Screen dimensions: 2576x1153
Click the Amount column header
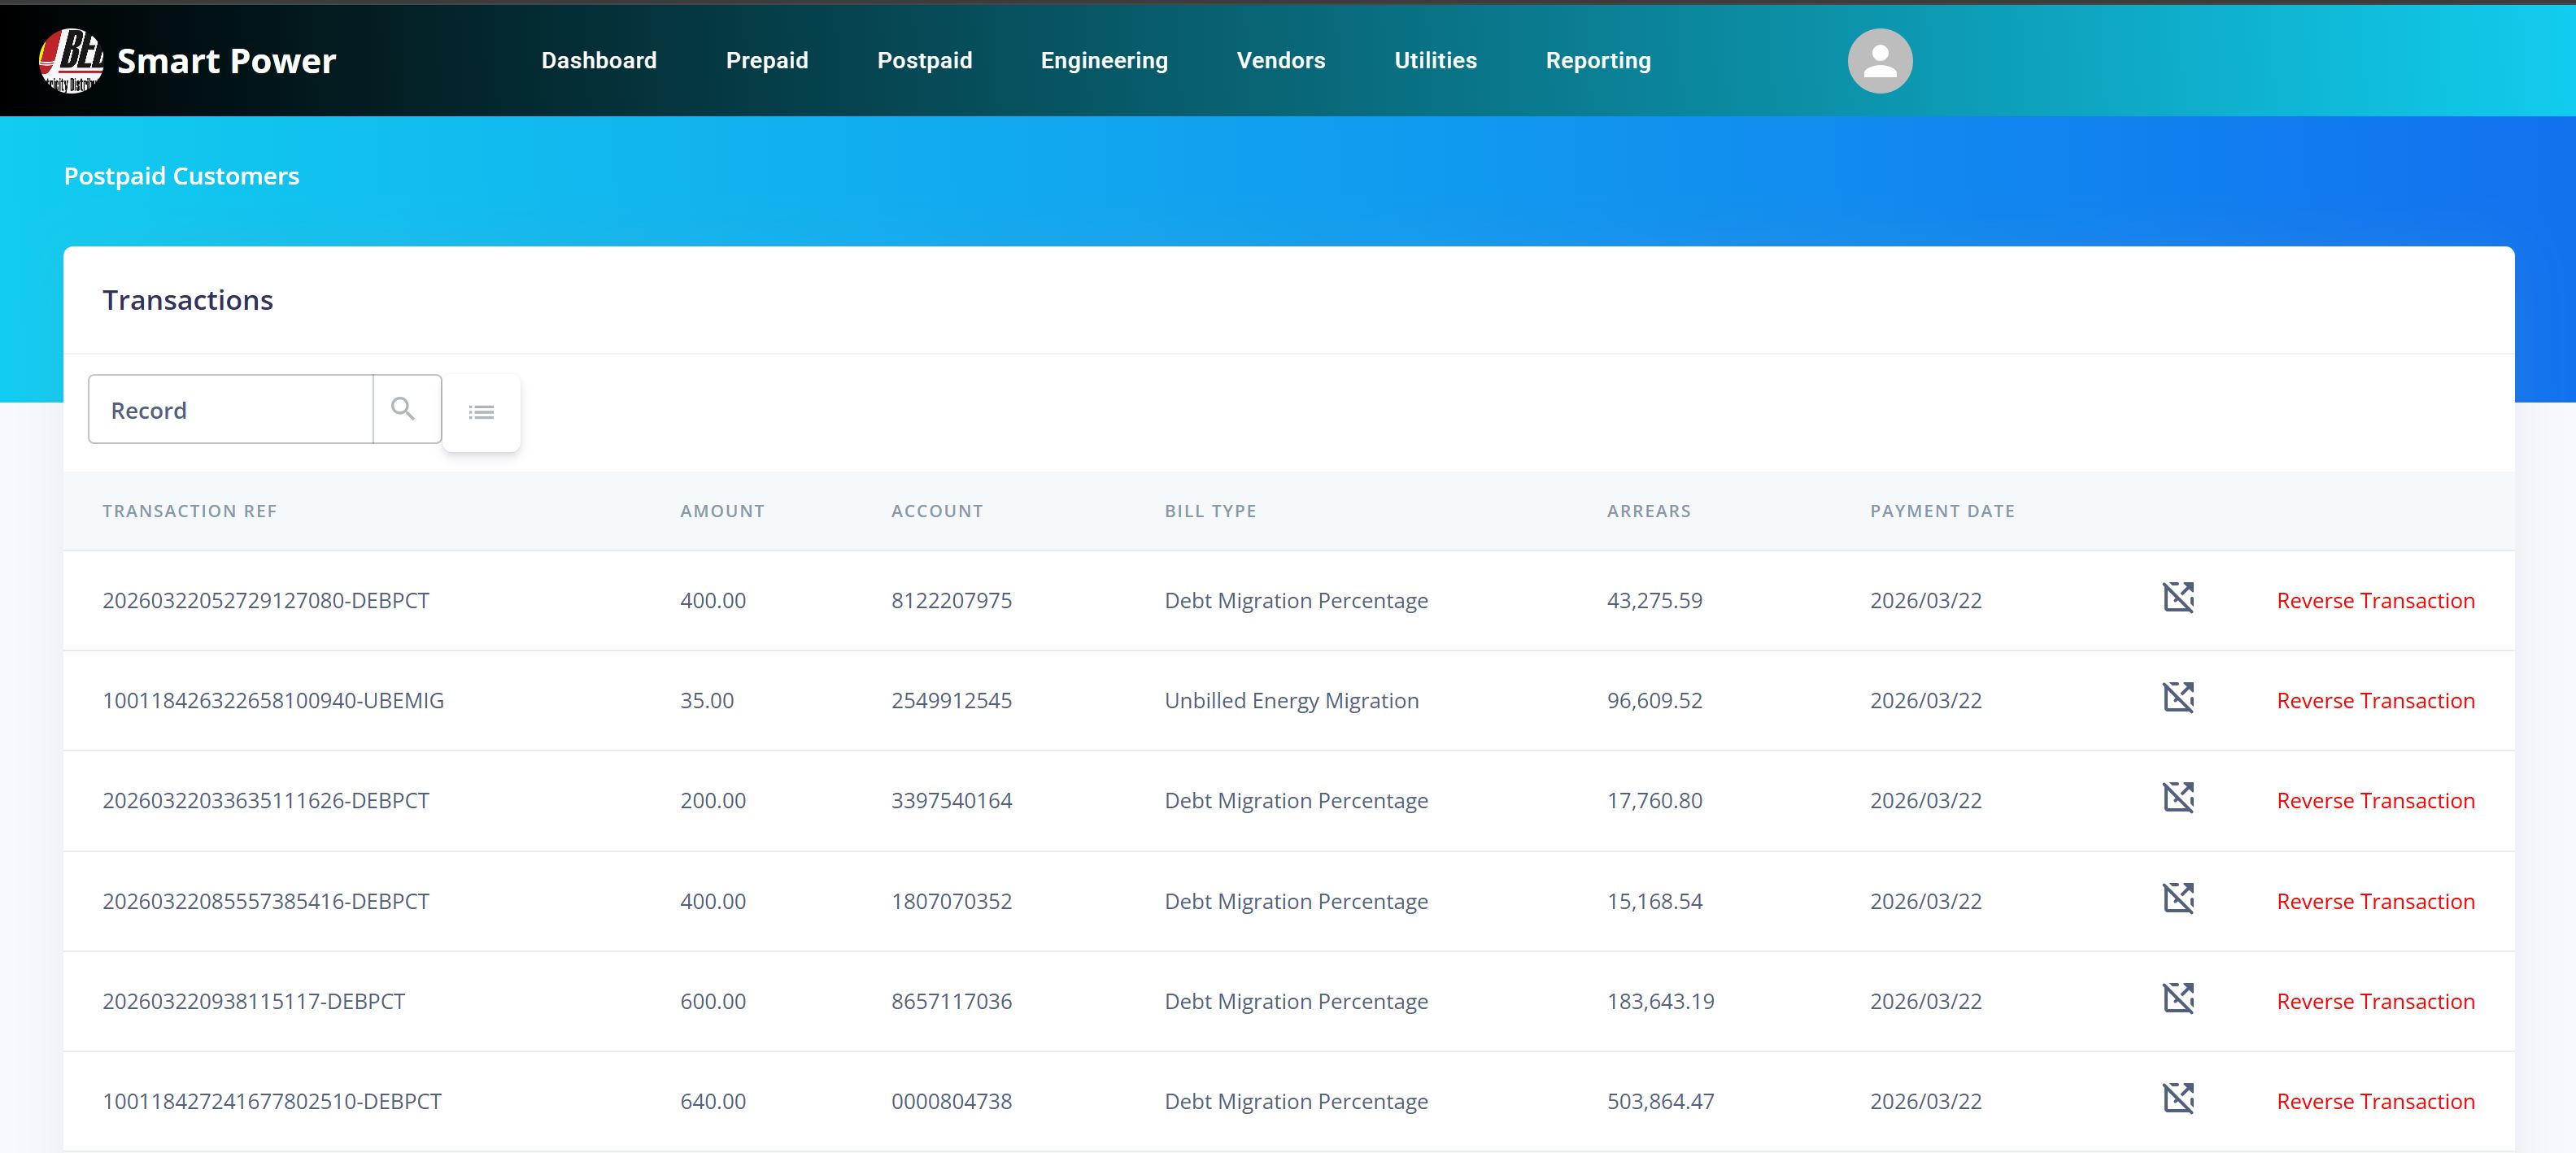(722, 511)
